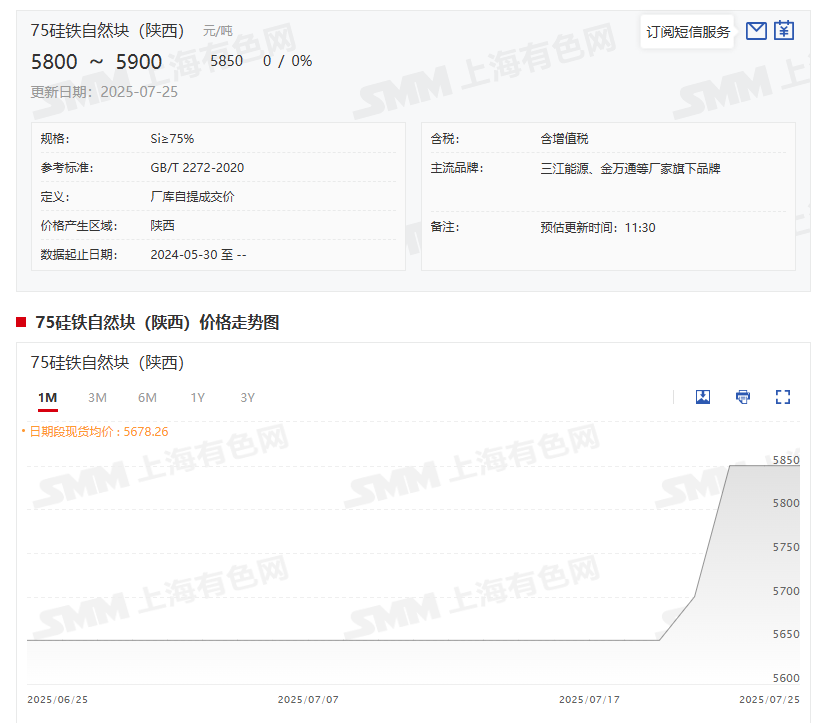Click the 2025/07/07 x-axis date label
This screenshot has height=723, width=817.
308,700
